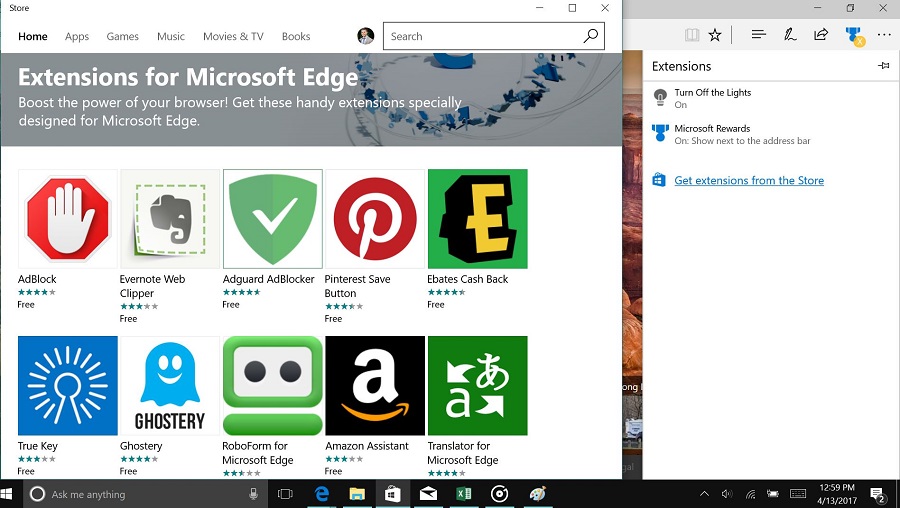Click into the Store Search box
The height and width of the screenshot is (508, 900).
[x=494, y=36]
